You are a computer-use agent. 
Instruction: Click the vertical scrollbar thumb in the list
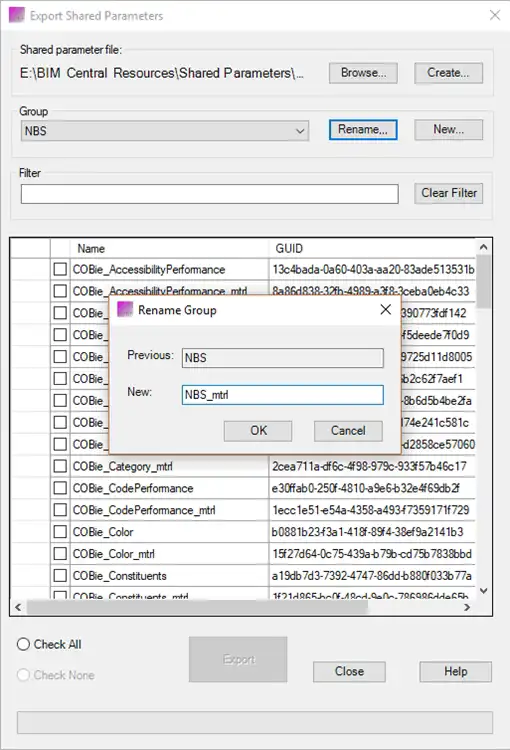pos(483,281)
